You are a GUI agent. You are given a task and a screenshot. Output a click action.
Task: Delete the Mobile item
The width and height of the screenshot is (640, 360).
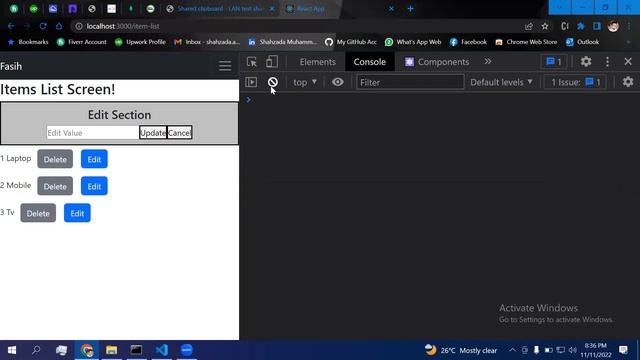click(55, 186)
